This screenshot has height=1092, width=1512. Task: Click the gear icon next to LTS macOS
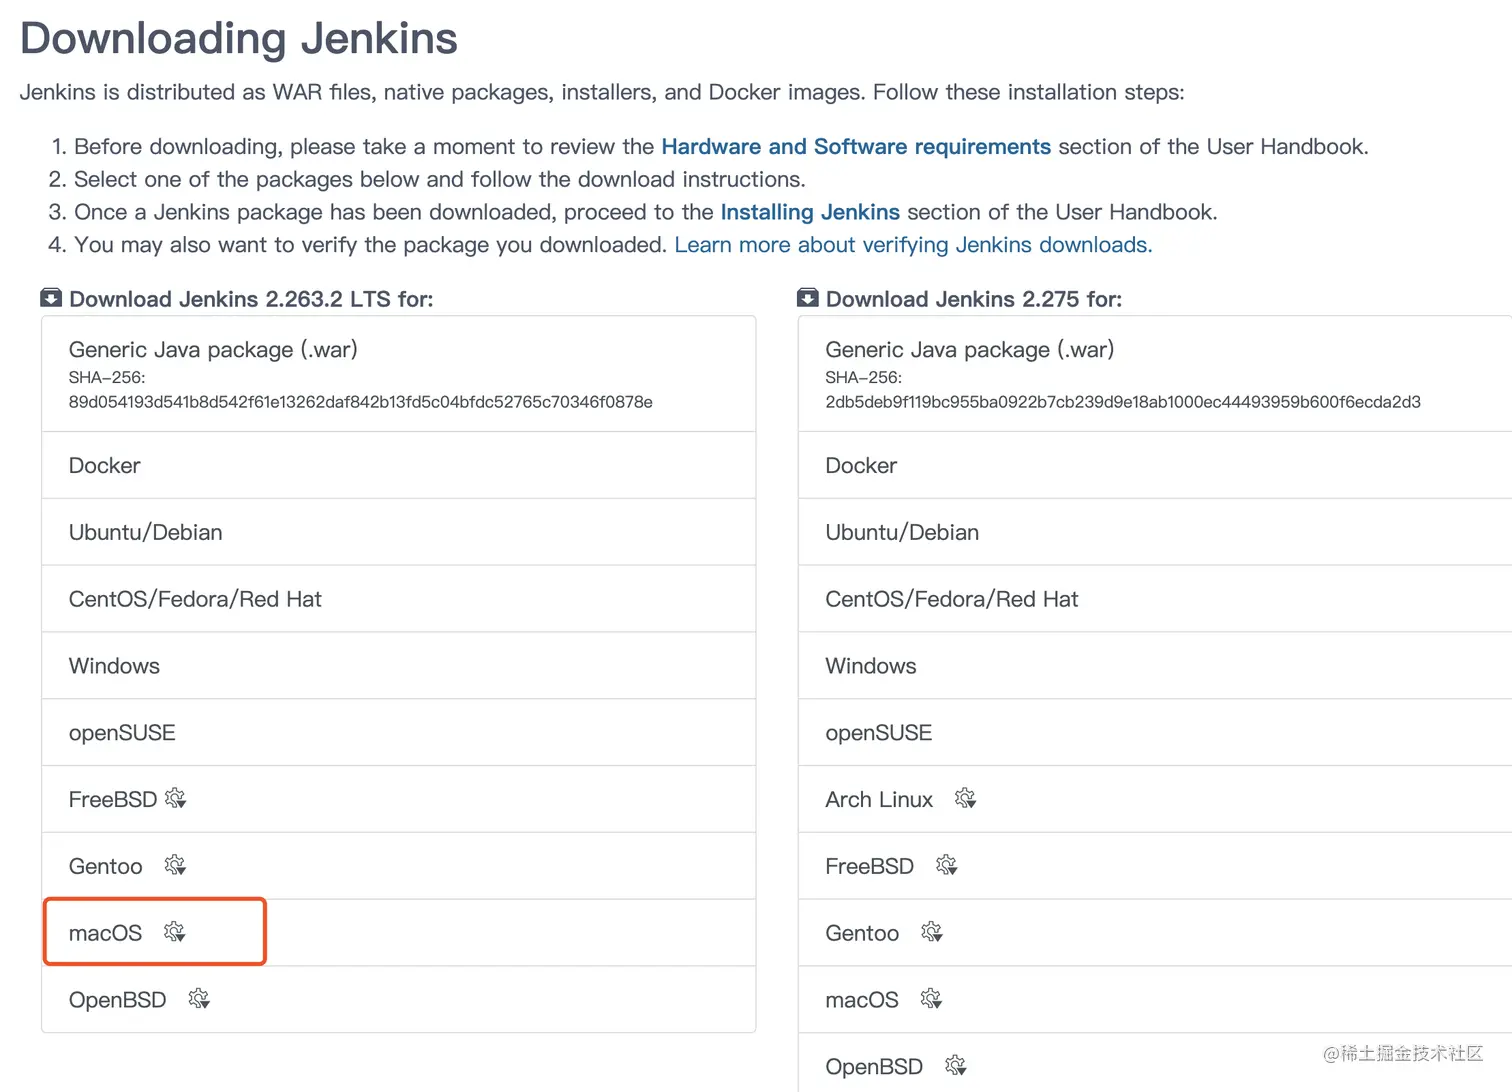point(175,932)
